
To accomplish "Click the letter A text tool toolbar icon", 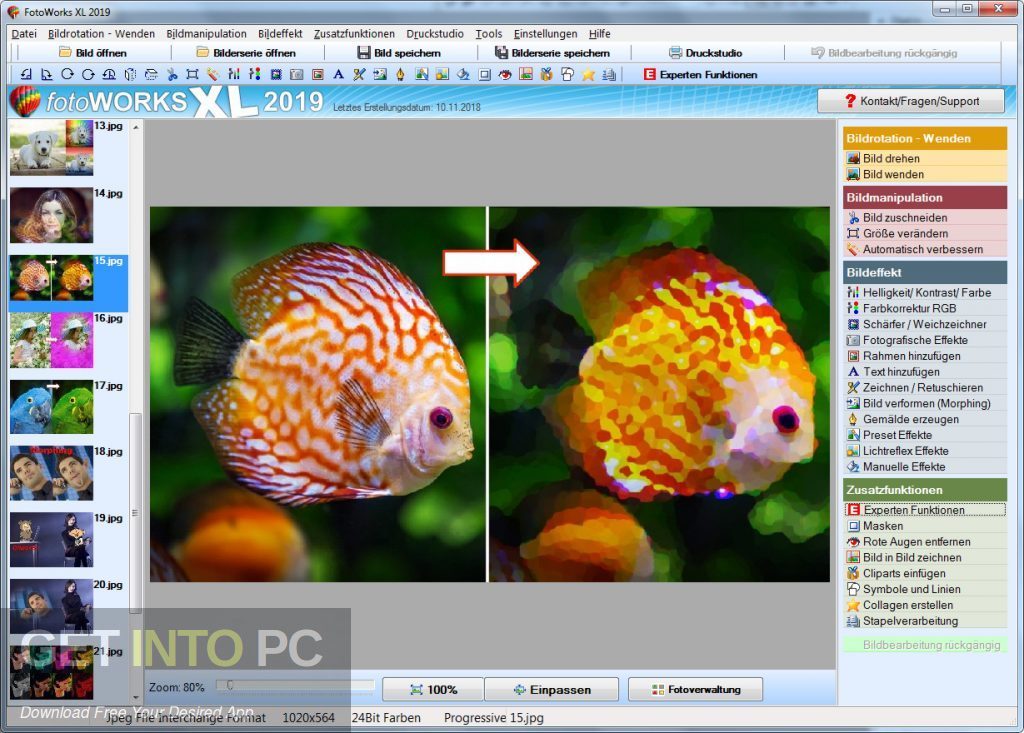I will tap(338, 74).
